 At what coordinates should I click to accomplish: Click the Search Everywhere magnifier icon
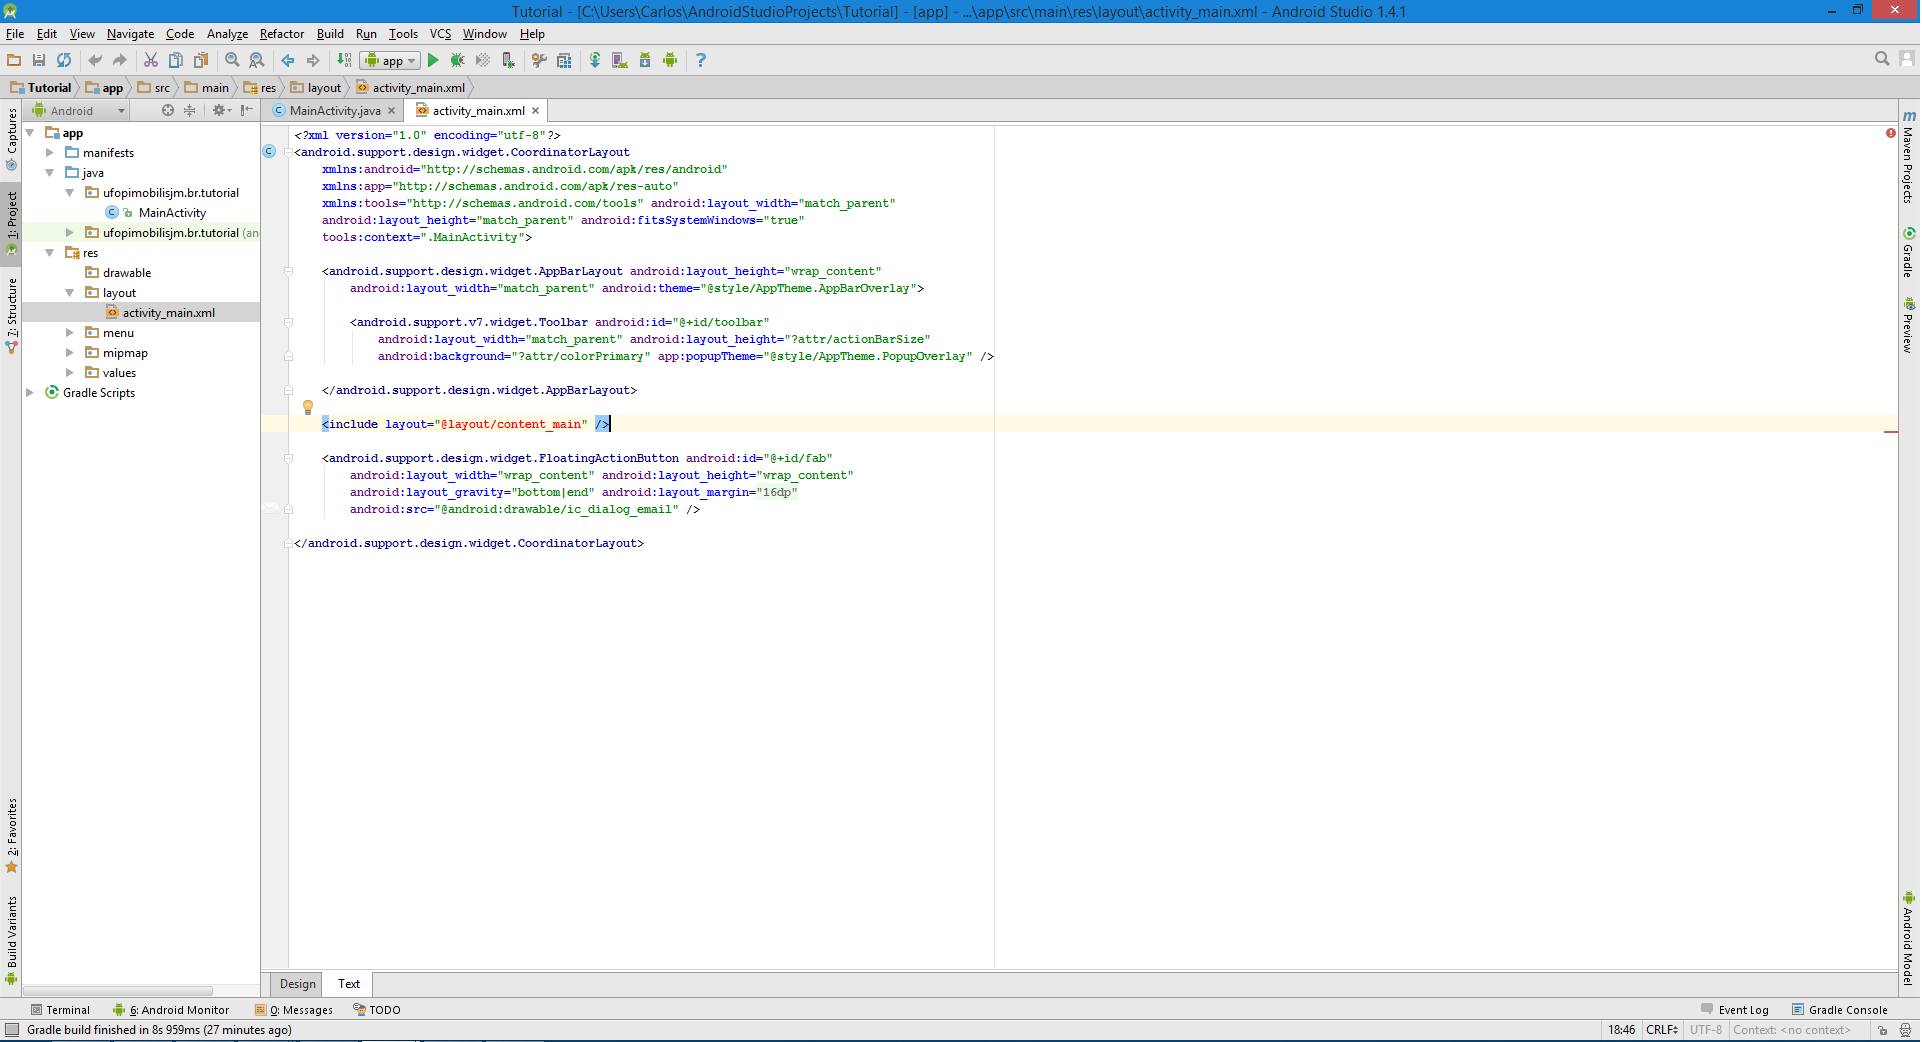click(1882, 59)
